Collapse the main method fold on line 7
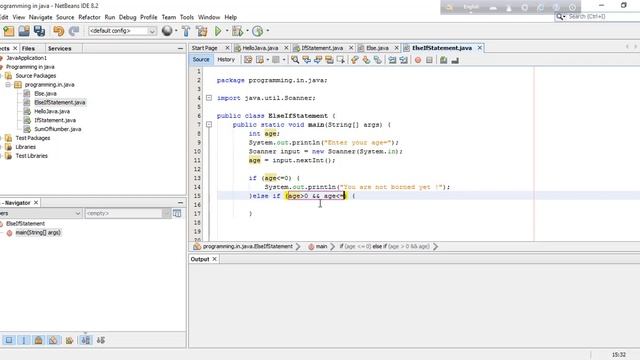640x360 pixels. [209, 124]
